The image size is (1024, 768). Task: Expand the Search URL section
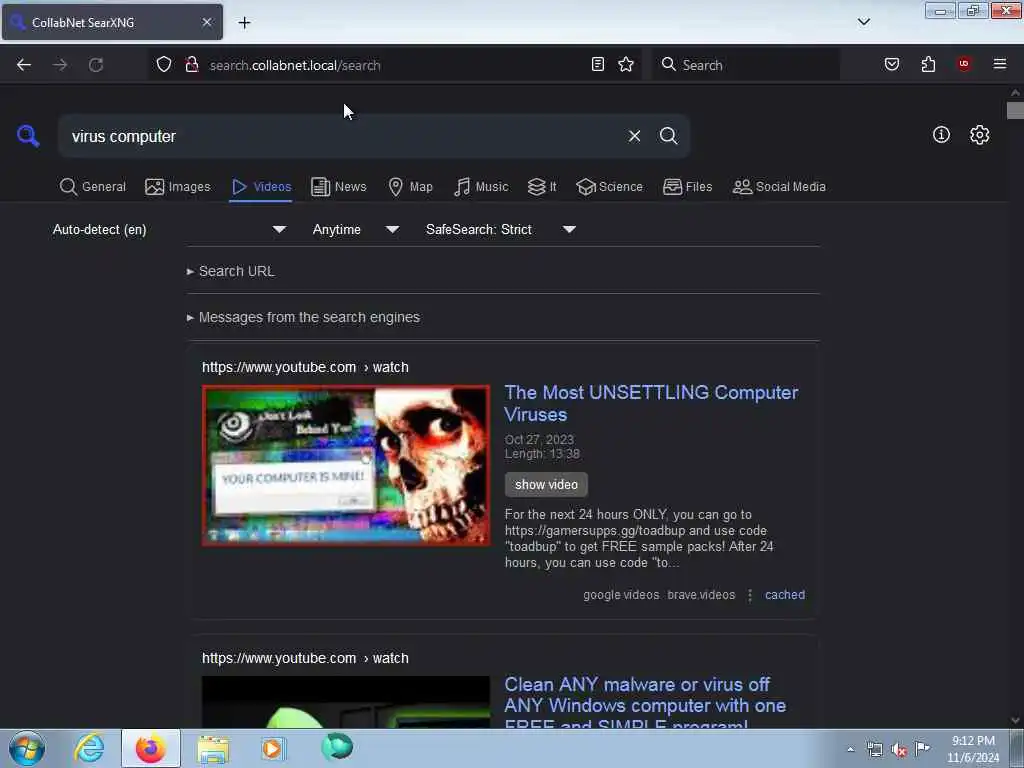231,271
